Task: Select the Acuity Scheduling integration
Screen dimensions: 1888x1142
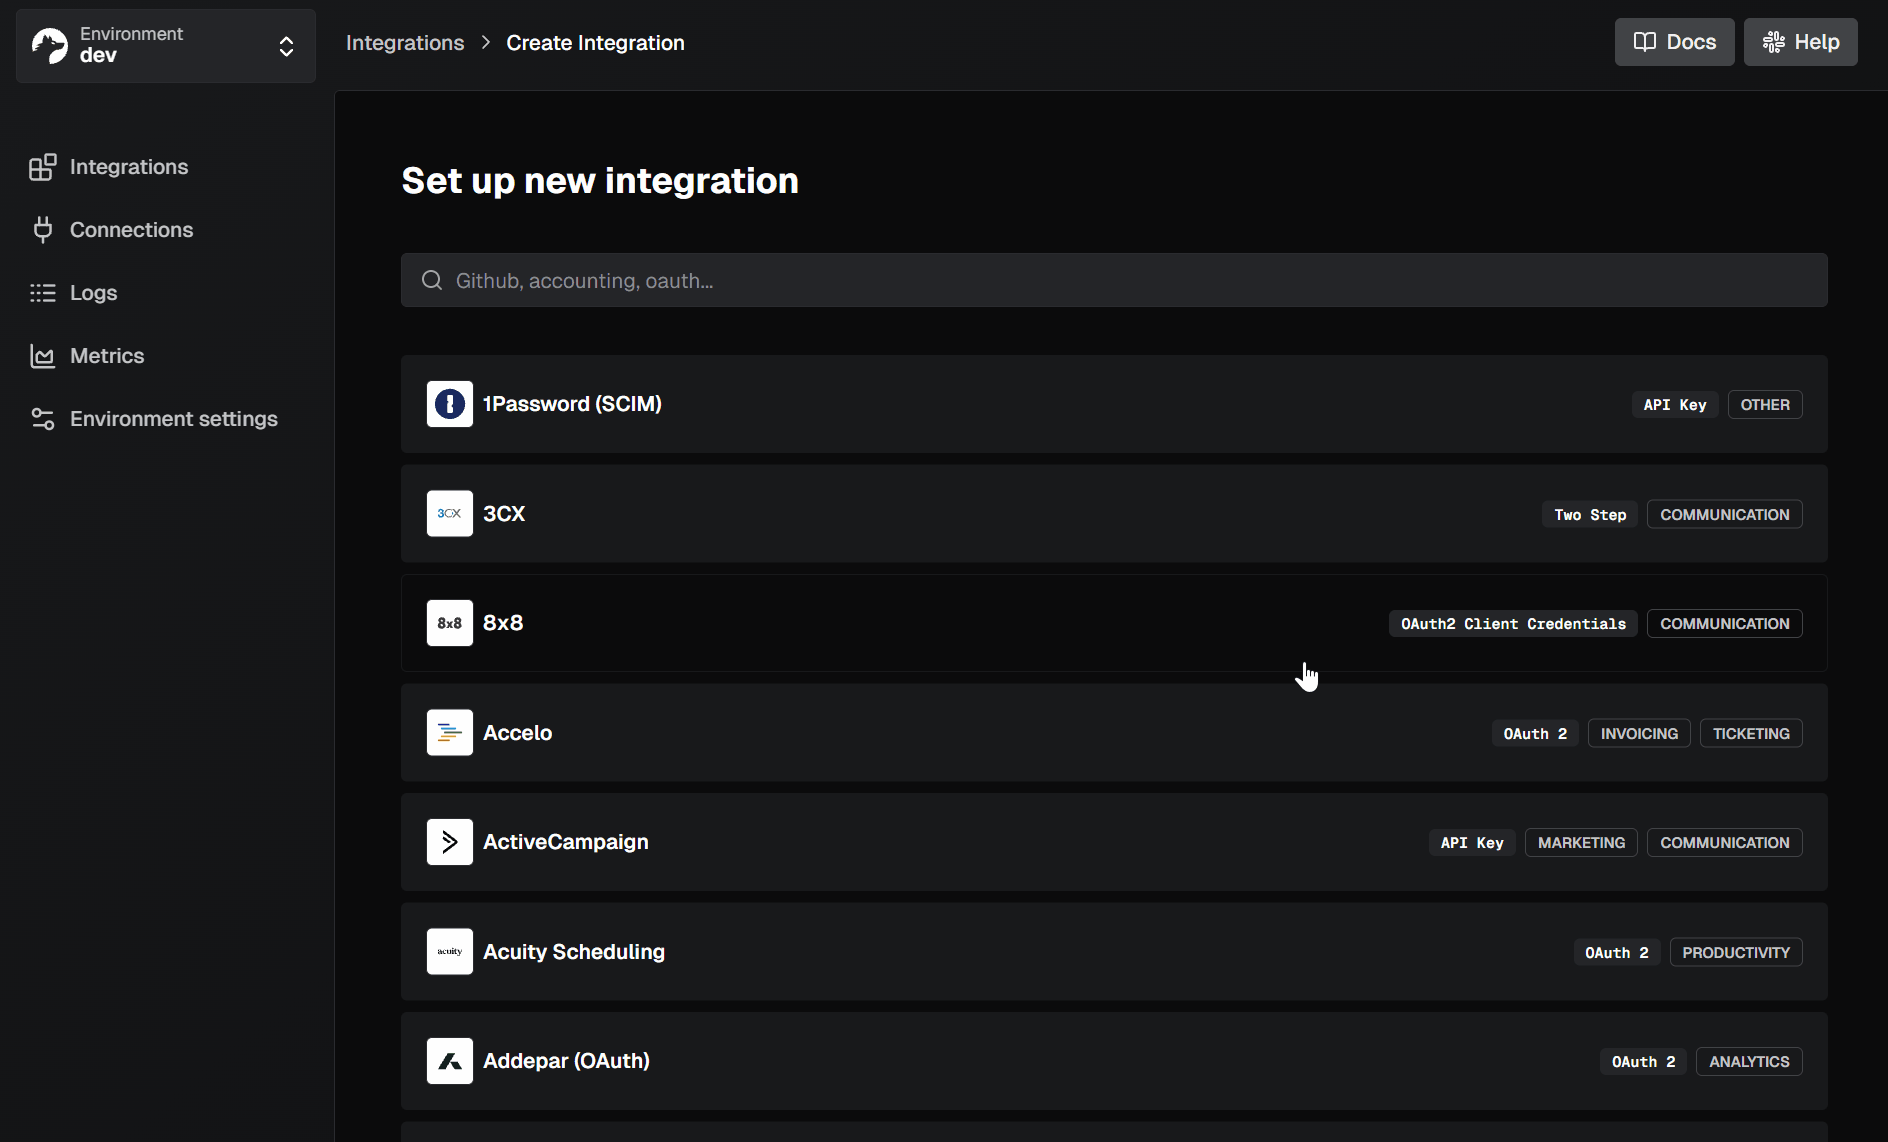Action: [x=1114, y=952]
